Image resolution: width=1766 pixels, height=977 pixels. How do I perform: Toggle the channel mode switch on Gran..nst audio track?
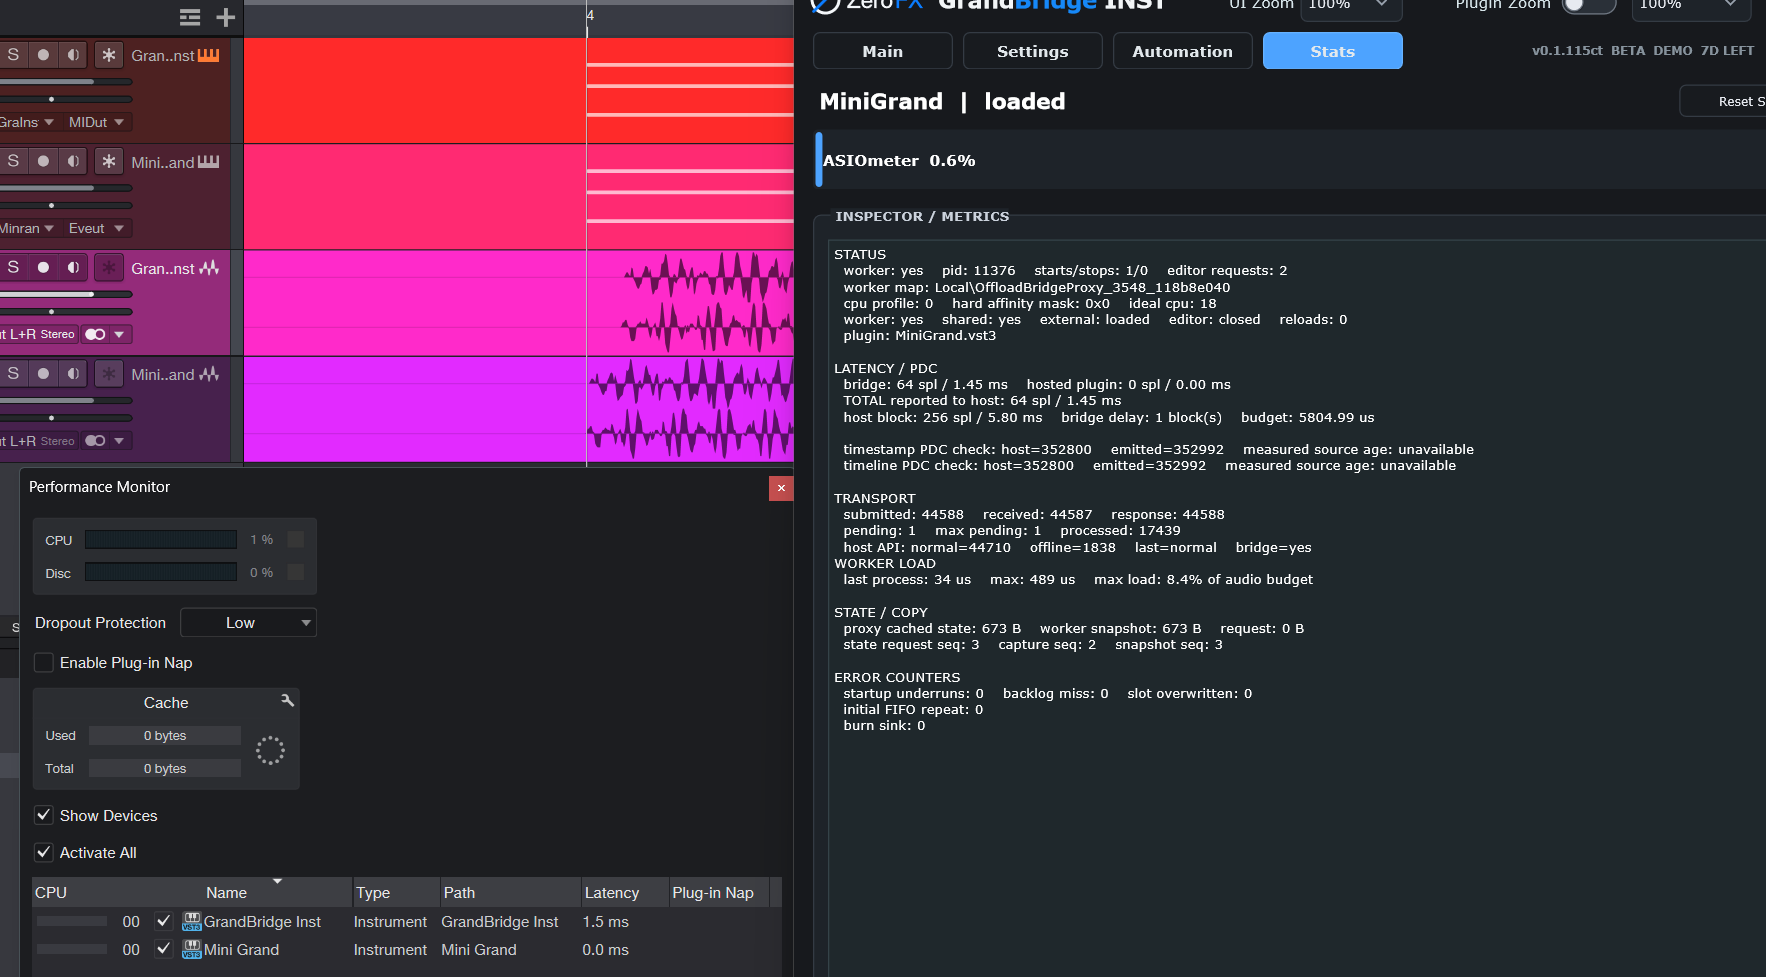coord(95,334)
